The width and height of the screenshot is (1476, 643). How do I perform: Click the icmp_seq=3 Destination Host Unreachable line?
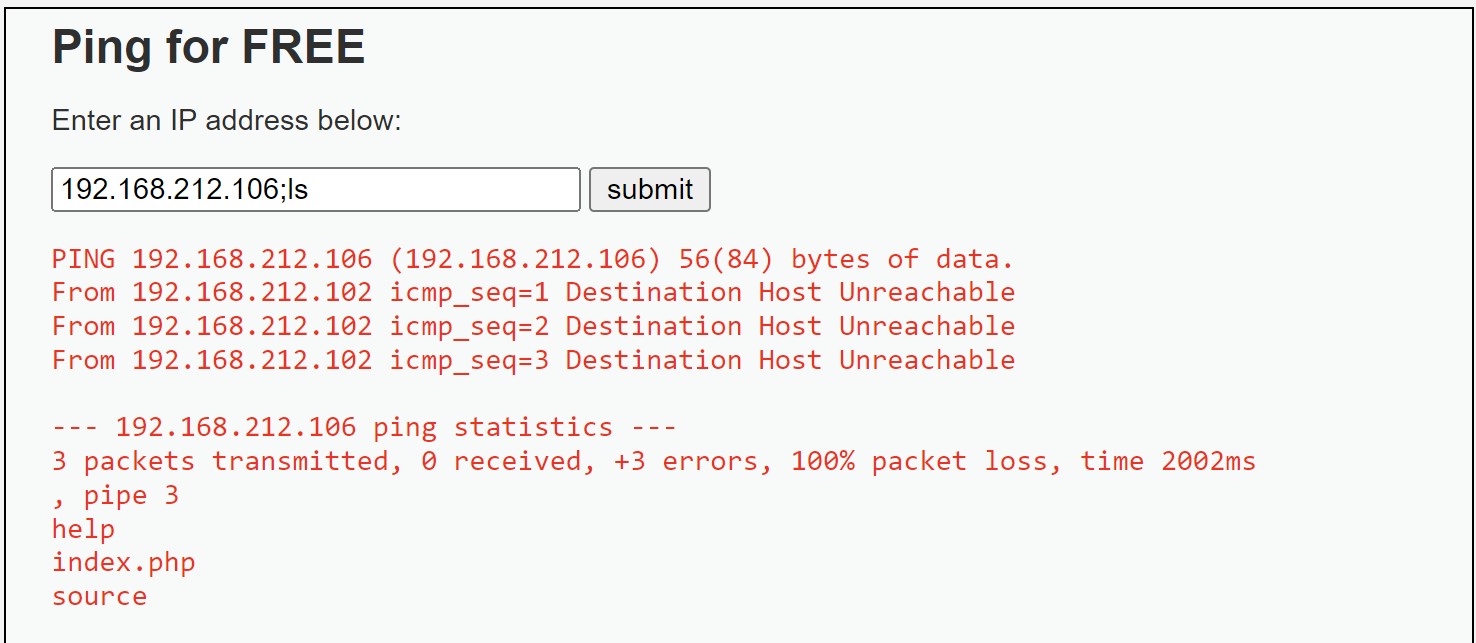533,360
